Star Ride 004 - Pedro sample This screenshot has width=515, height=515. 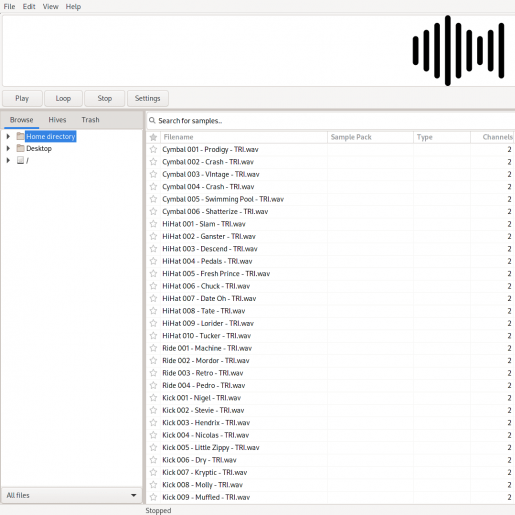(153, 385)
